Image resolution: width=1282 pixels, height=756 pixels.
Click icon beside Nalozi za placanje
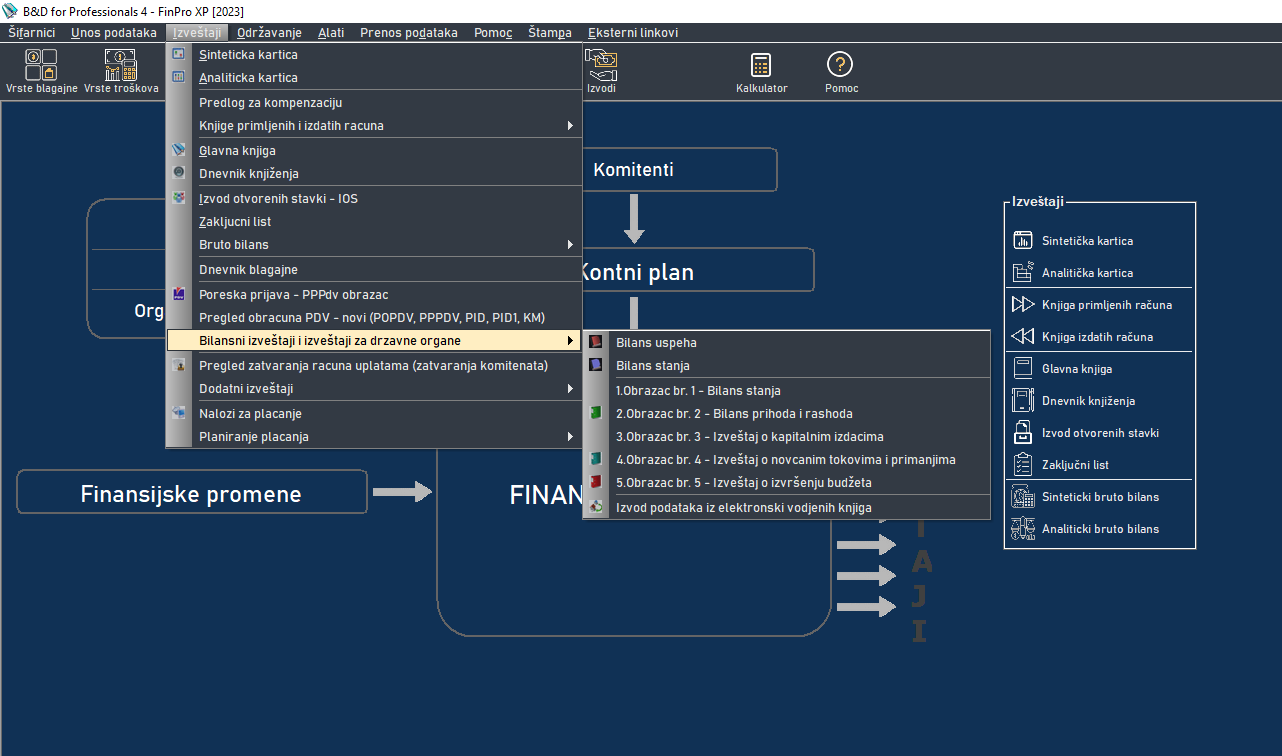pyautogui.click(x=179, y=412)
